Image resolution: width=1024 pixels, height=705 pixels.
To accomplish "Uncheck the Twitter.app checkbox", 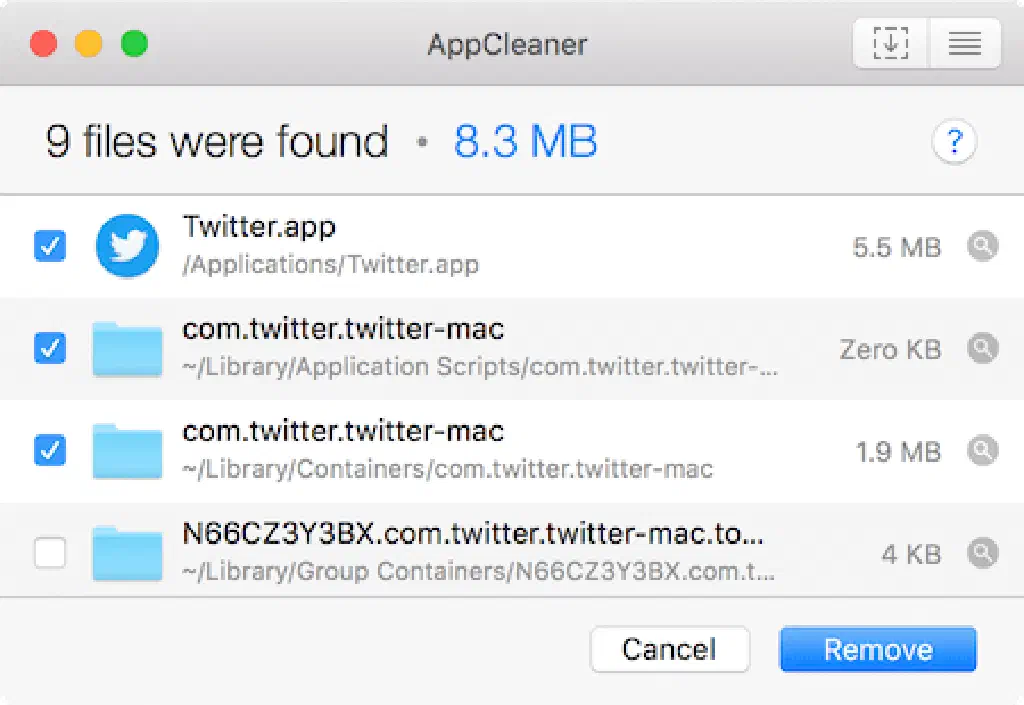I will [x=50, y=246].
